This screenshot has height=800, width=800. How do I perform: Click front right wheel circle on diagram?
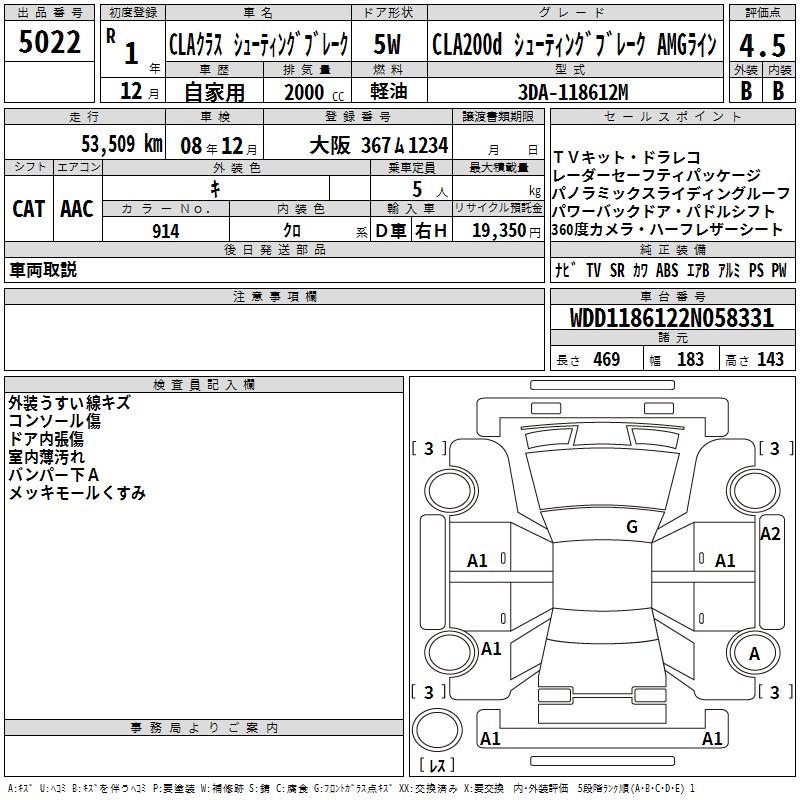pyautogui.click(x=754, y=491)
